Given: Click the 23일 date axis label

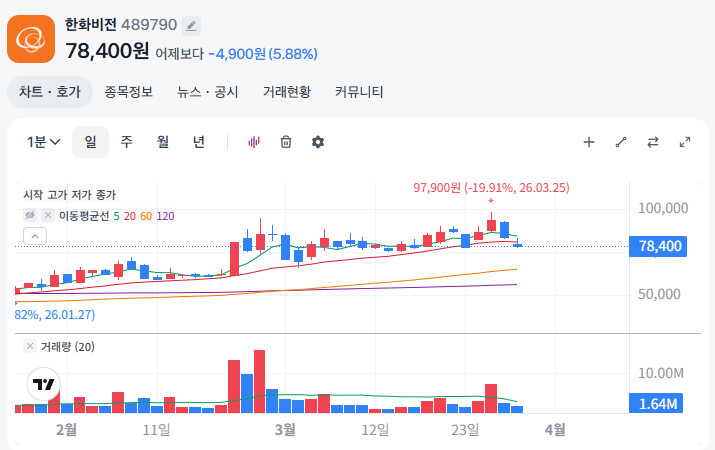Looking at the screenshot, I should click(465, 429).
